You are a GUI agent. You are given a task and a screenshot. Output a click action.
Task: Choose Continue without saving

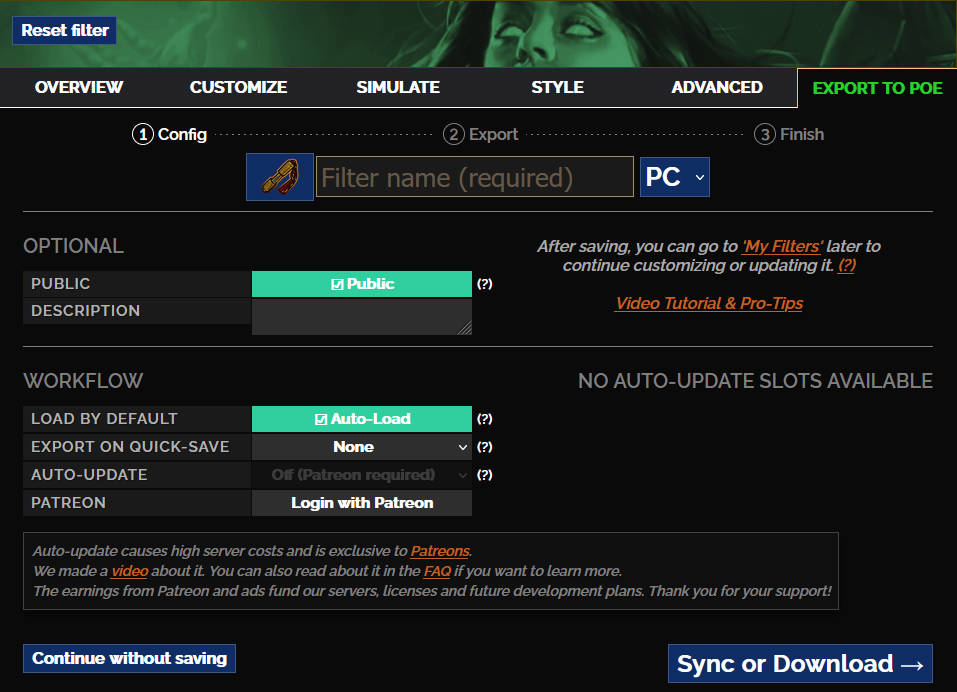tap(129, 658)
